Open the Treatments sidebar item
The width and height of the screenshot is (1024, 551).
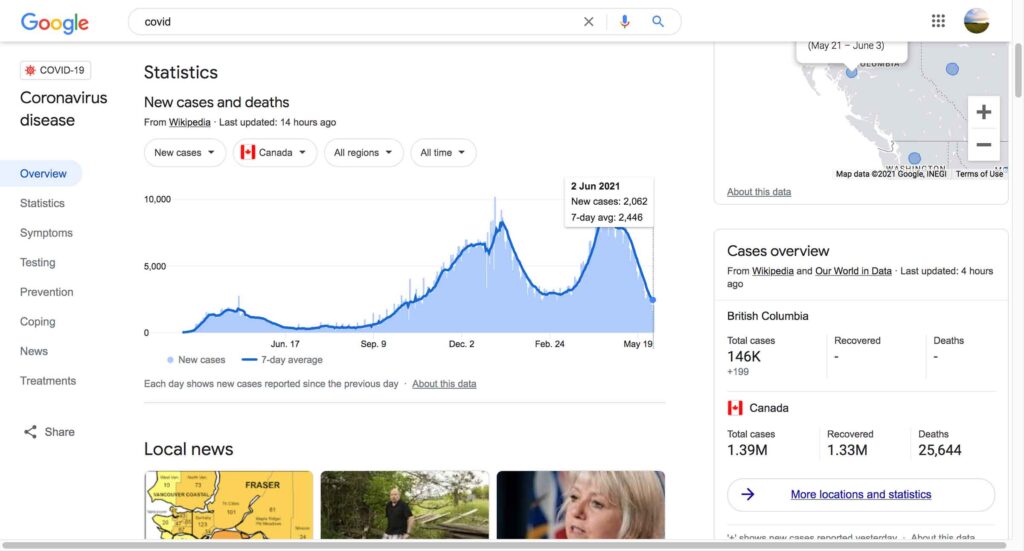[48, 381]
